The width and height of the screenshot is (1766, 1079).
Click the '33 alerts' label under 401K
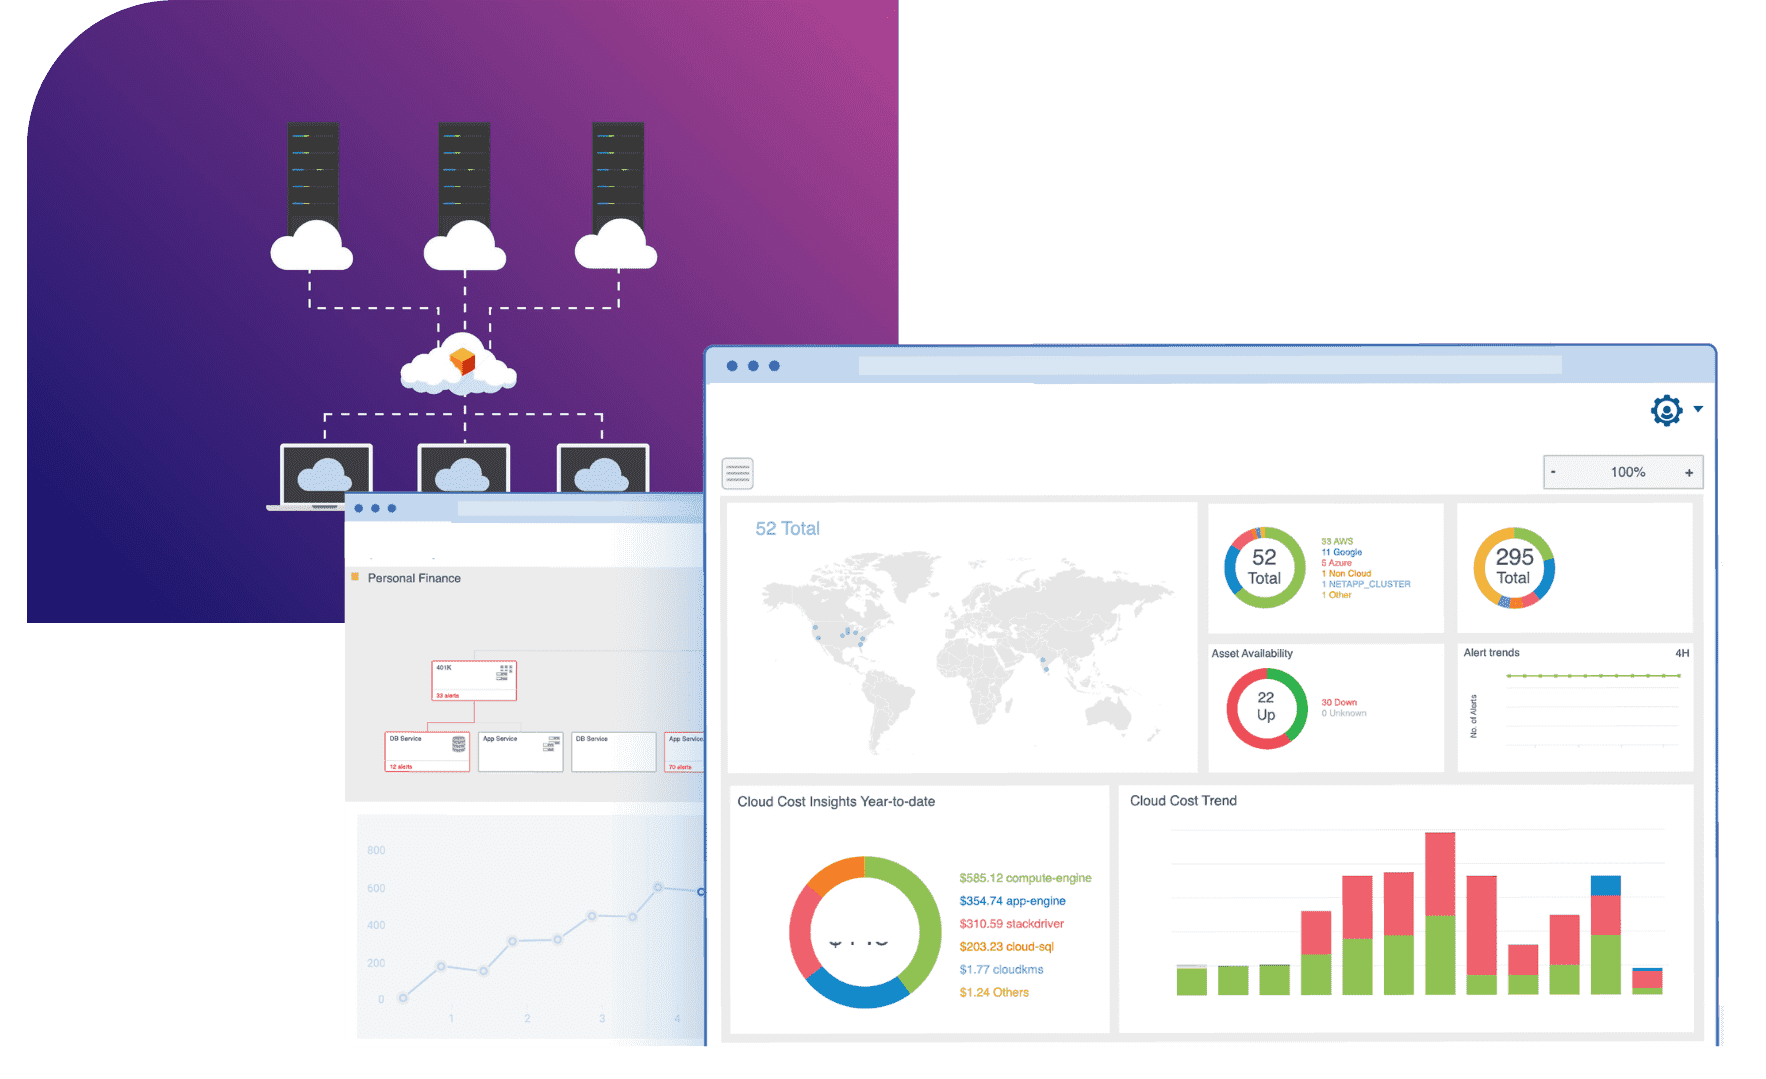pos(447,695)
